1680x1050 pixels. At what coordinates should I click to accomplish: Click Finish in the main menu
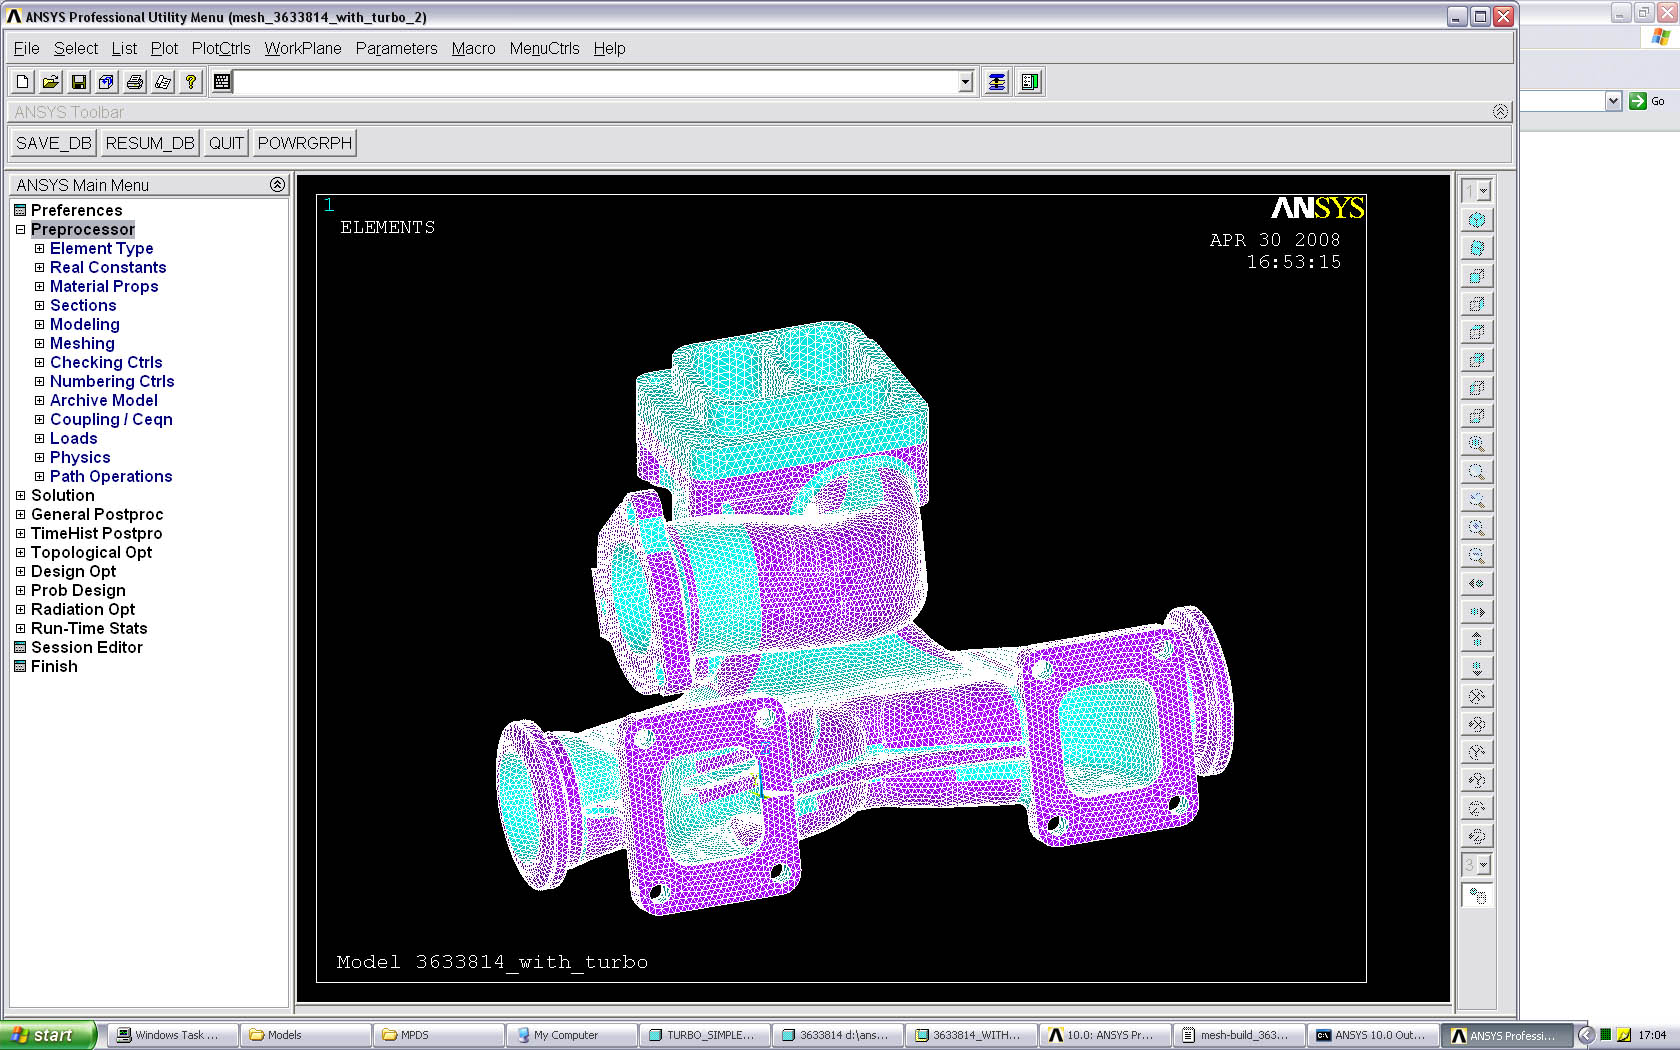pyautogui.click(x=54, y=666)
